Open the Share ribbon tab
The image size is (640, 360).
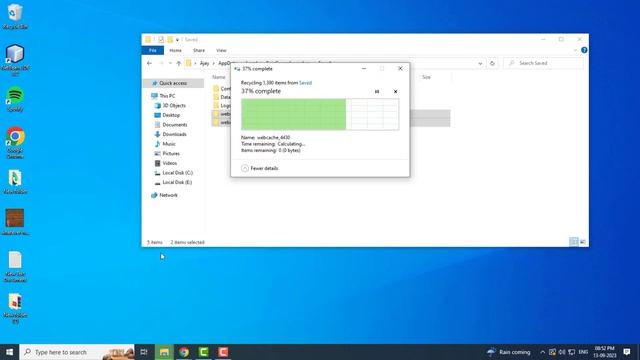click(199, 50)
